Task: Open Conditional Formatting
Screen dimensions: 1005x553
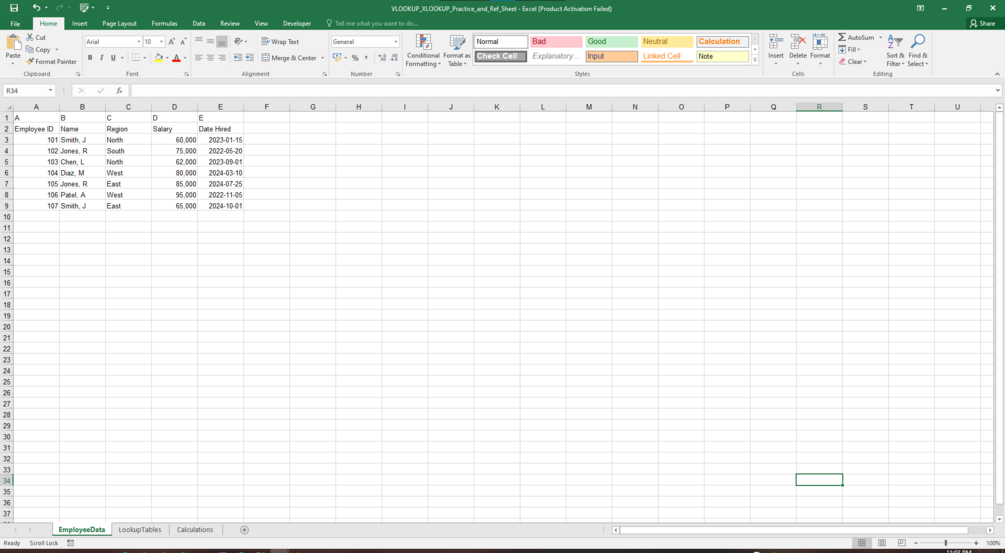Action: tap(423, 51)
